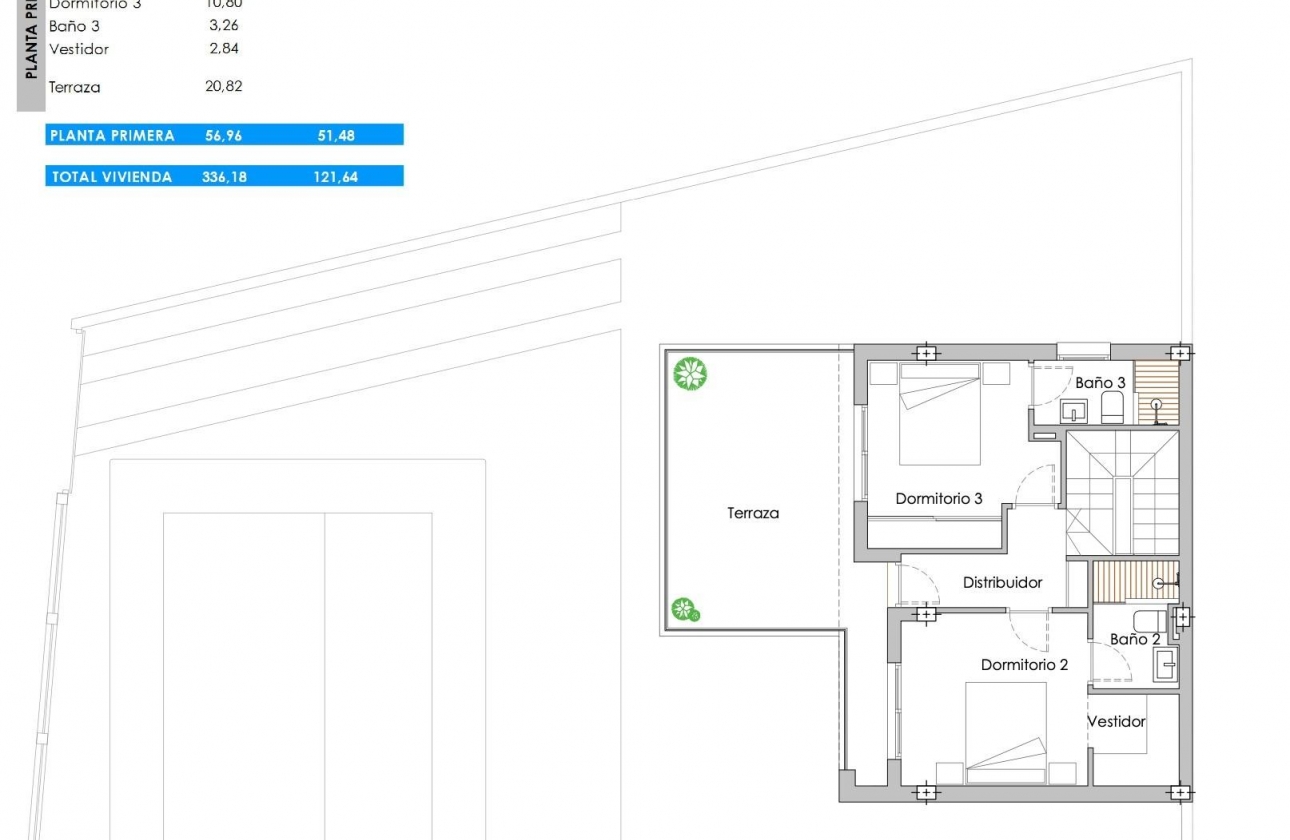Click the washbasin symbol in Baño 2

coord(1165,665)
